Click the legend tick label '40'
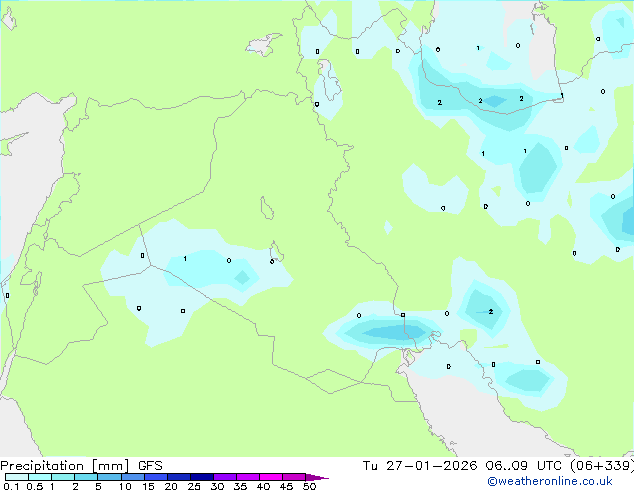Viewport: 634px width, 490px height. [x=263, y=486]
